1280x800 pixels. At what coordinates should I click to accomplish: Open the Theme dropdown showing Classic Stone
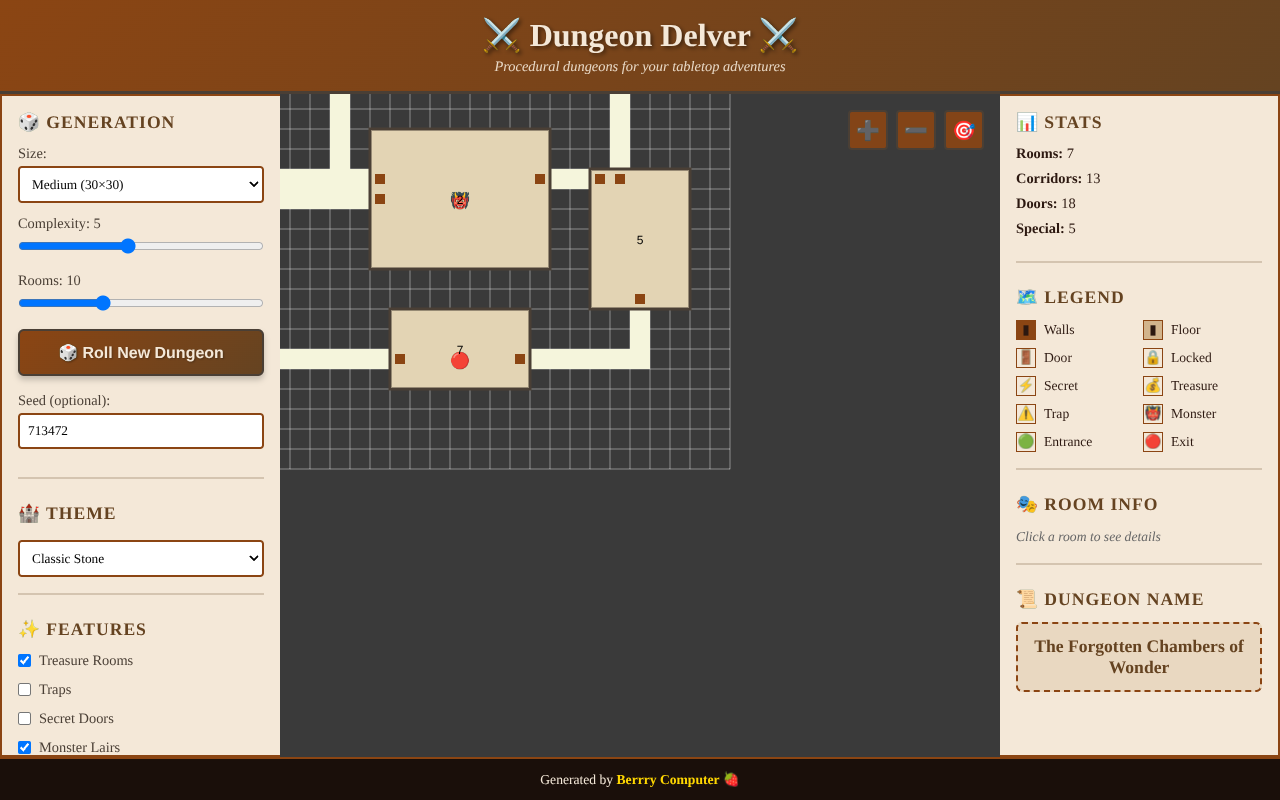[140, 558]
